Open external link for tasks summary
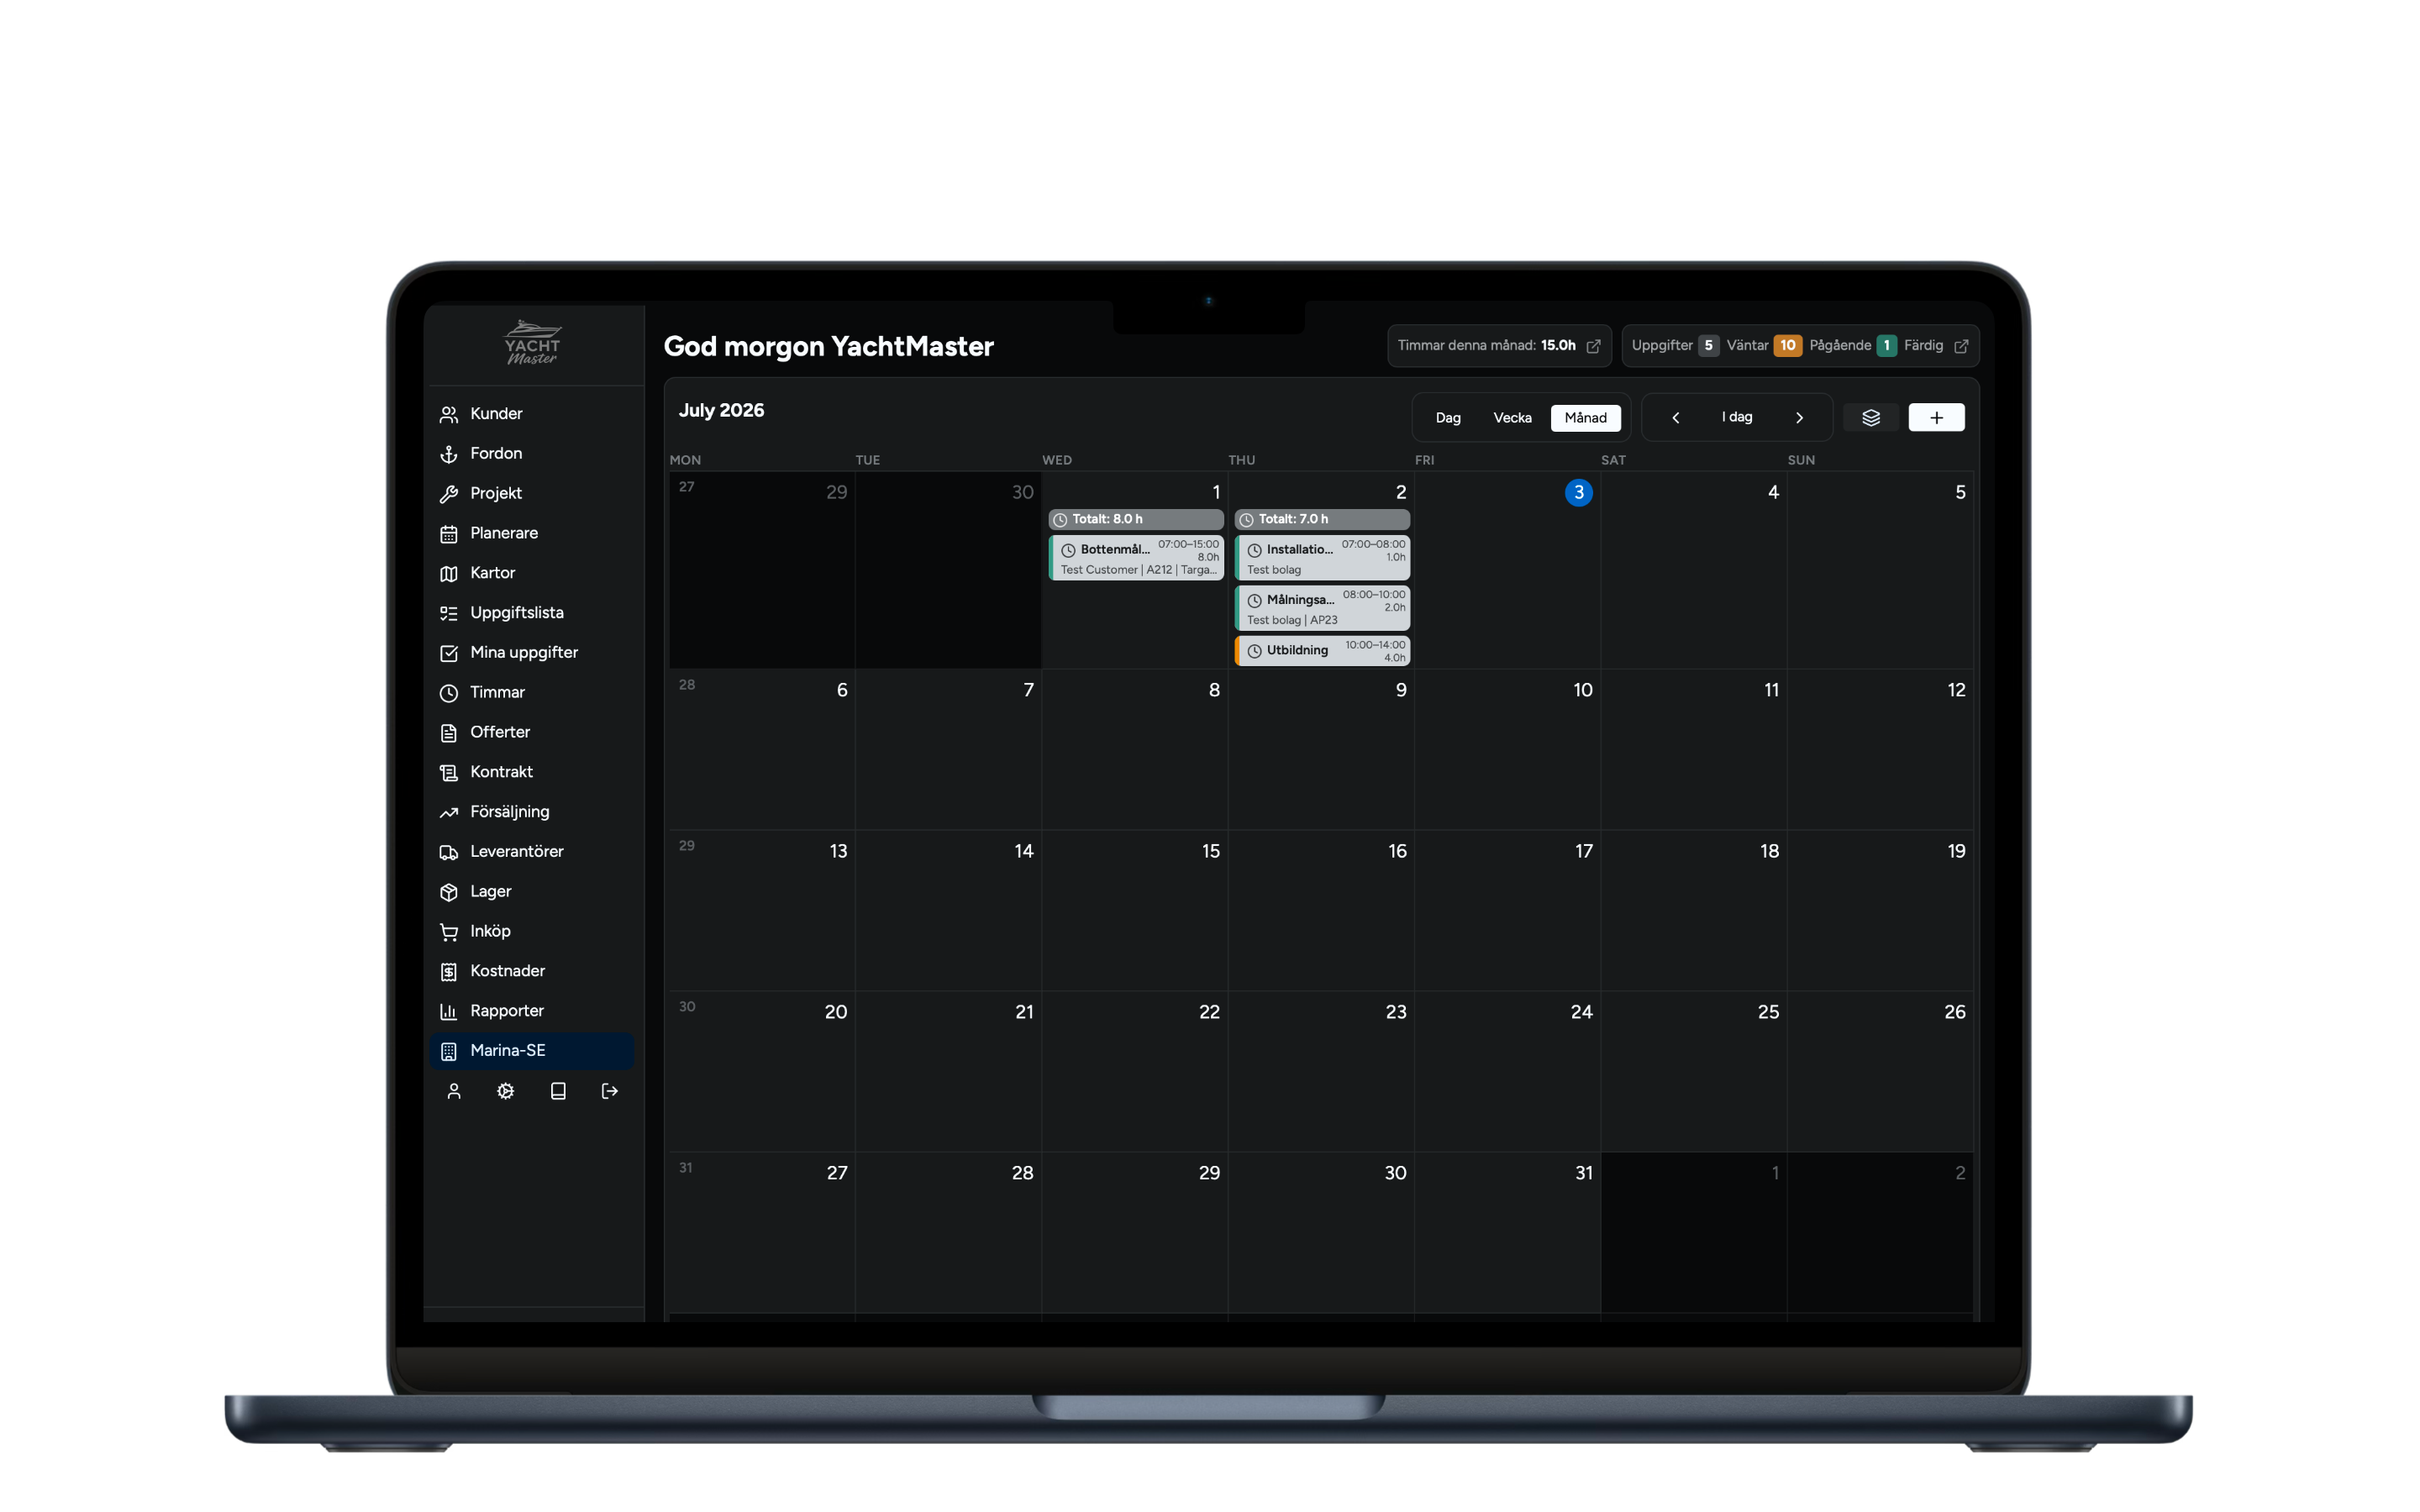2420x1512 pixels. 1961,346
